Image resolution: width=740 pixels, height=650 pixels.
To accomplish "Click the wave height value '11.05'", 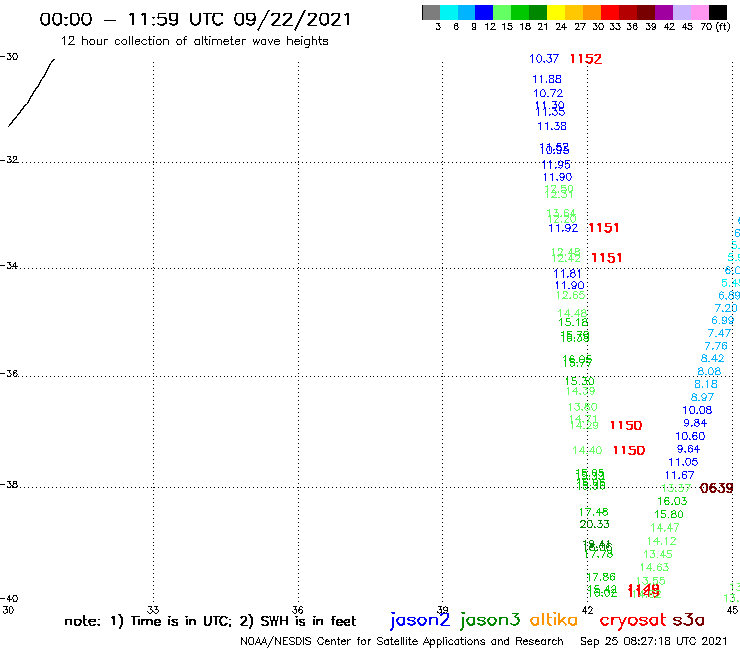I will pyautogui.click(x=683, y=462).
